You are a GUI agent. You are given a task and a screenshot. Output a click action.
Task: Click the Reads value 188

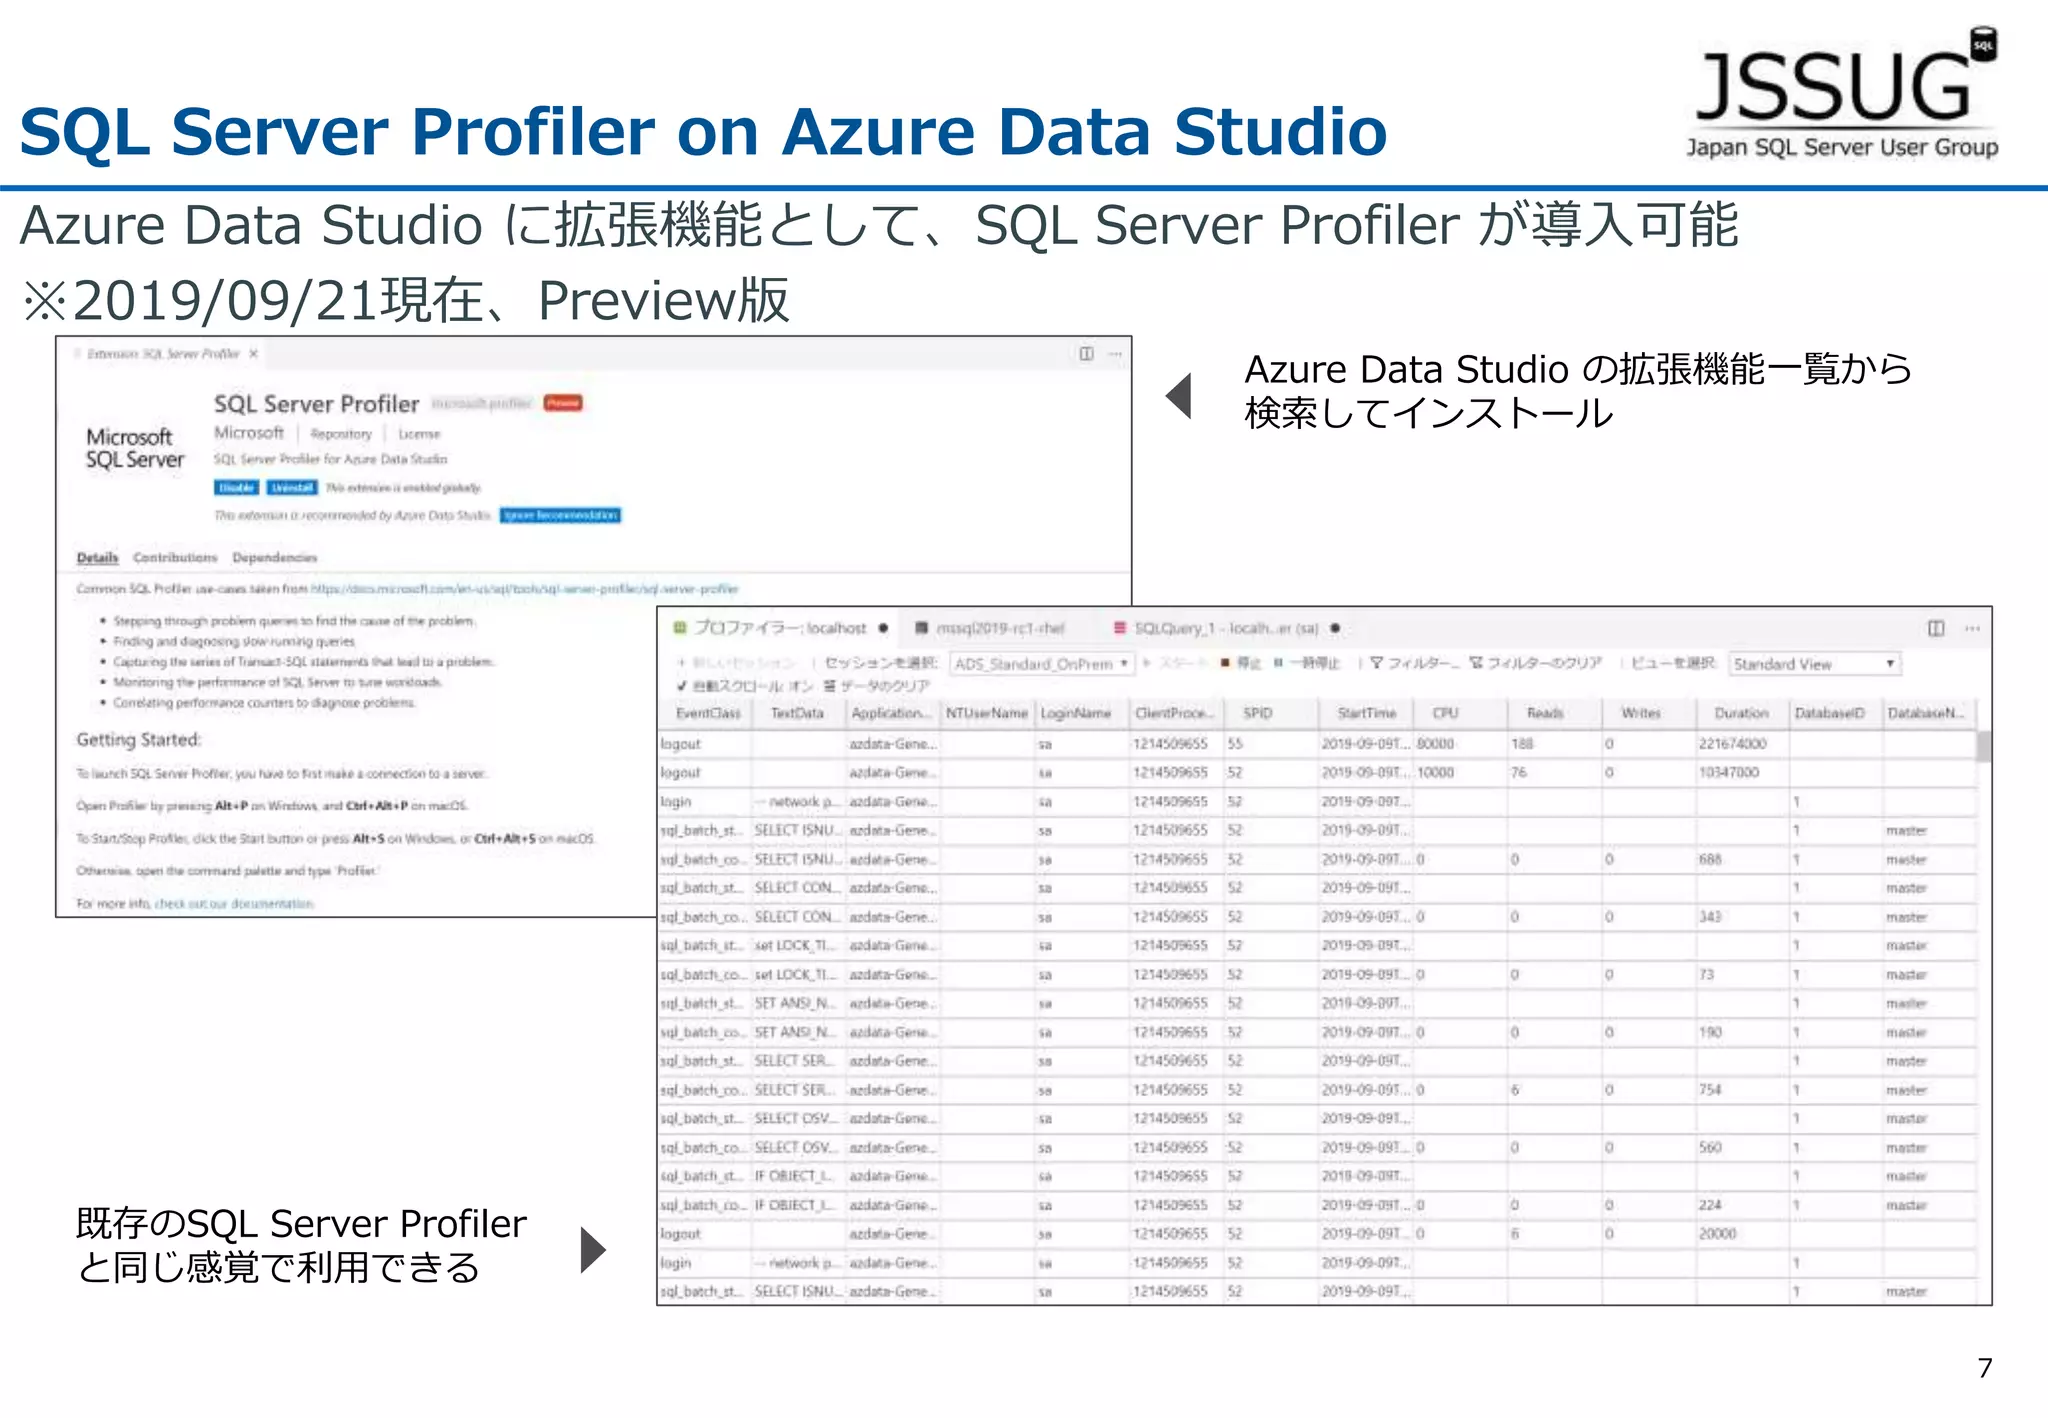[x=1522, y=744]
